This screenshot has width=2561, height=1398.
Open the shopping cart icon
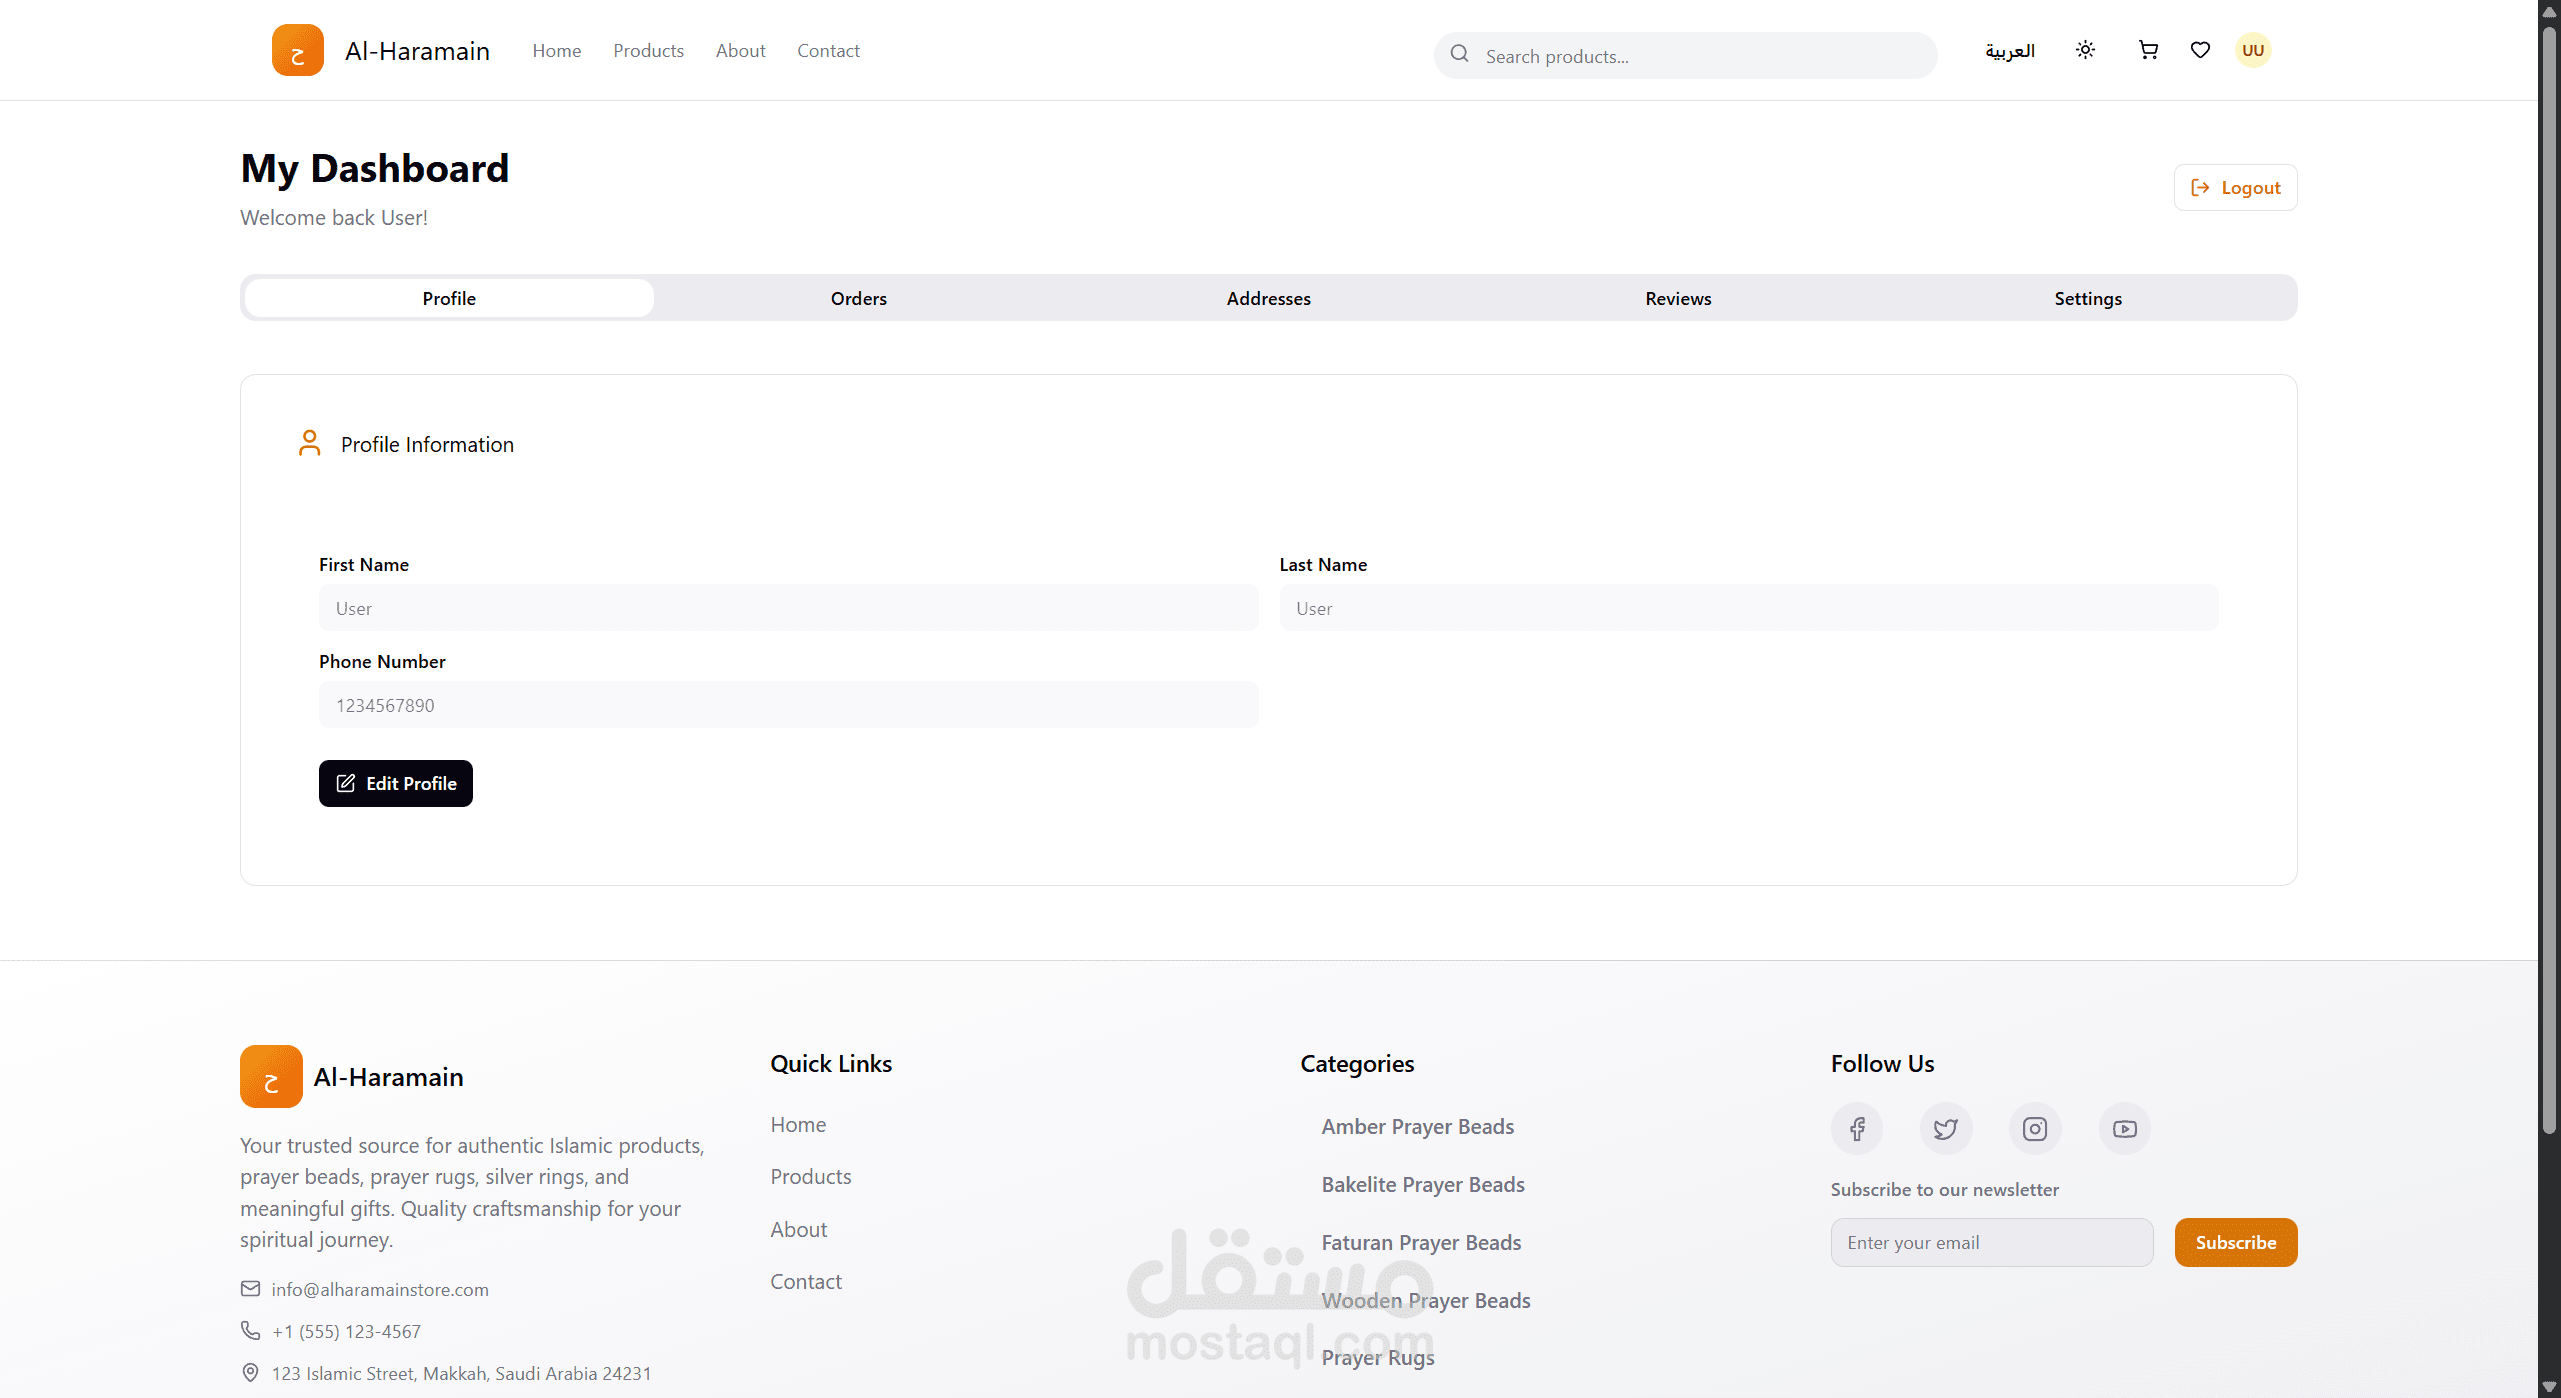click(2148, 50)
